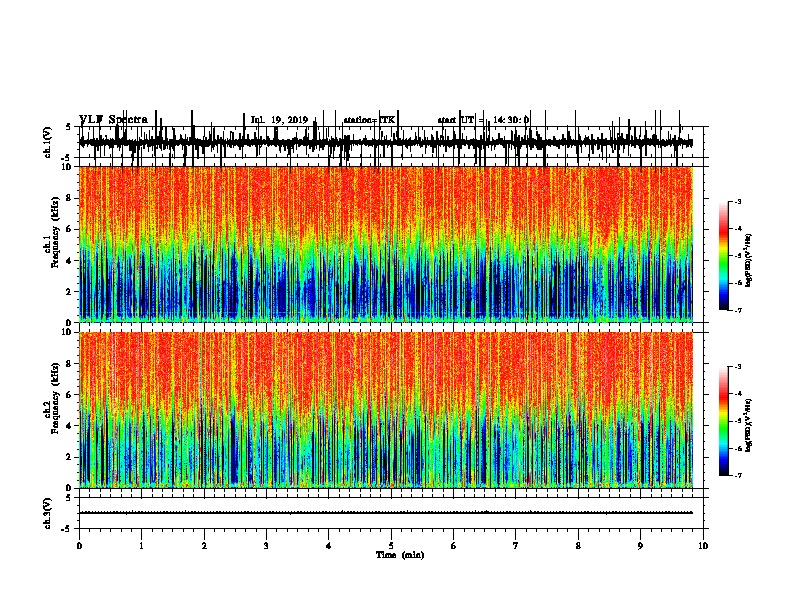Click the "5" tick of ch.3(V) axis

click(69, 498)
